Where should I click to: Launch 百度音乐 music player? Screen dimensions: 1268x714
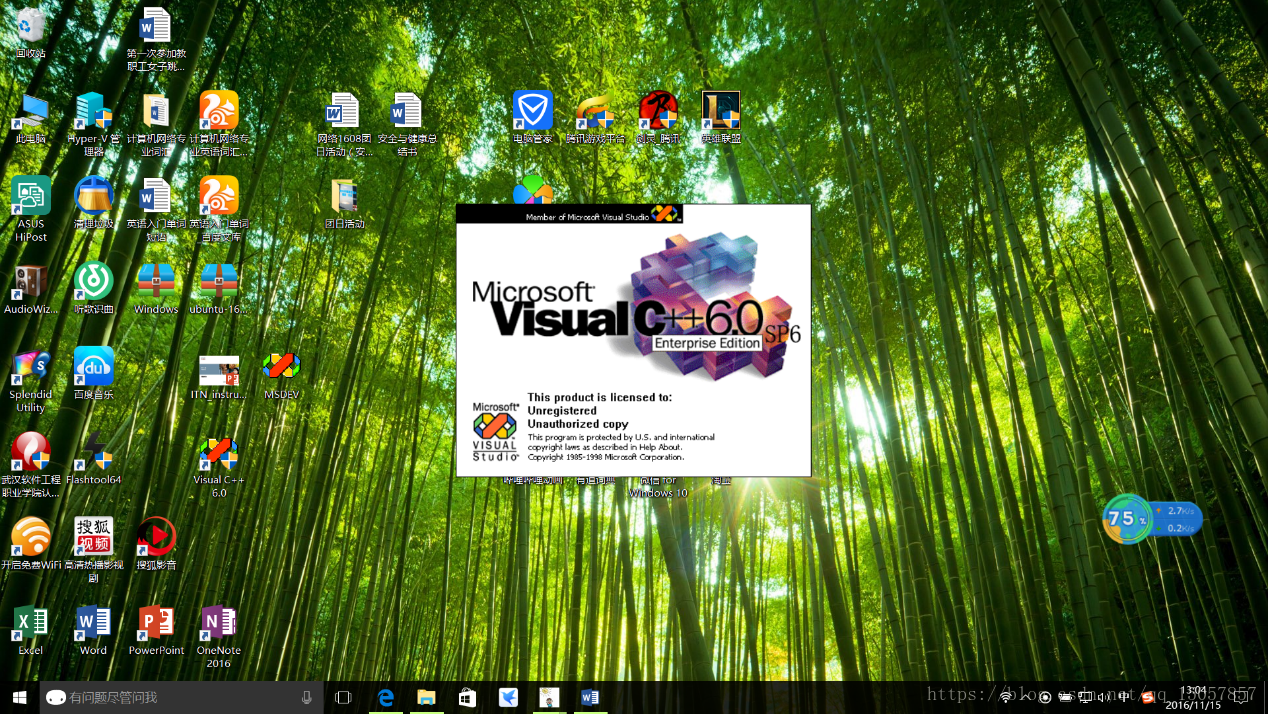coord(93,366)
